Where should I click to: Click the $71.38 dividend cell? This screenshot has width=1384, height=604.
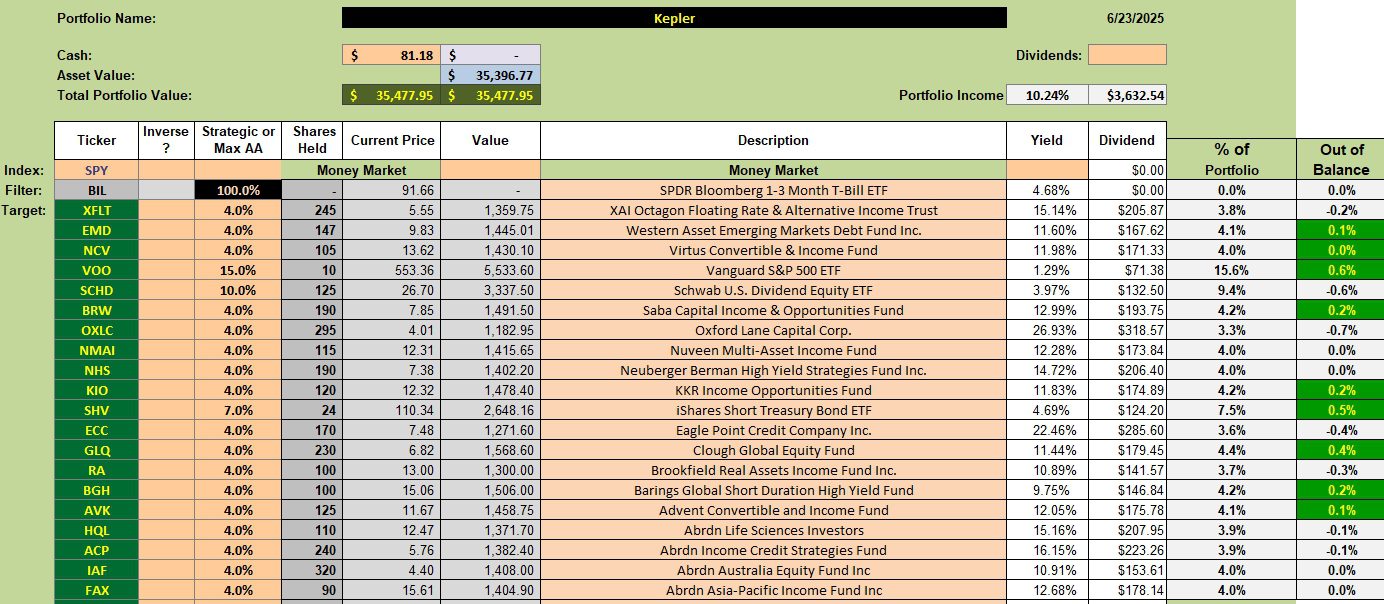(x=1127, y=270)
